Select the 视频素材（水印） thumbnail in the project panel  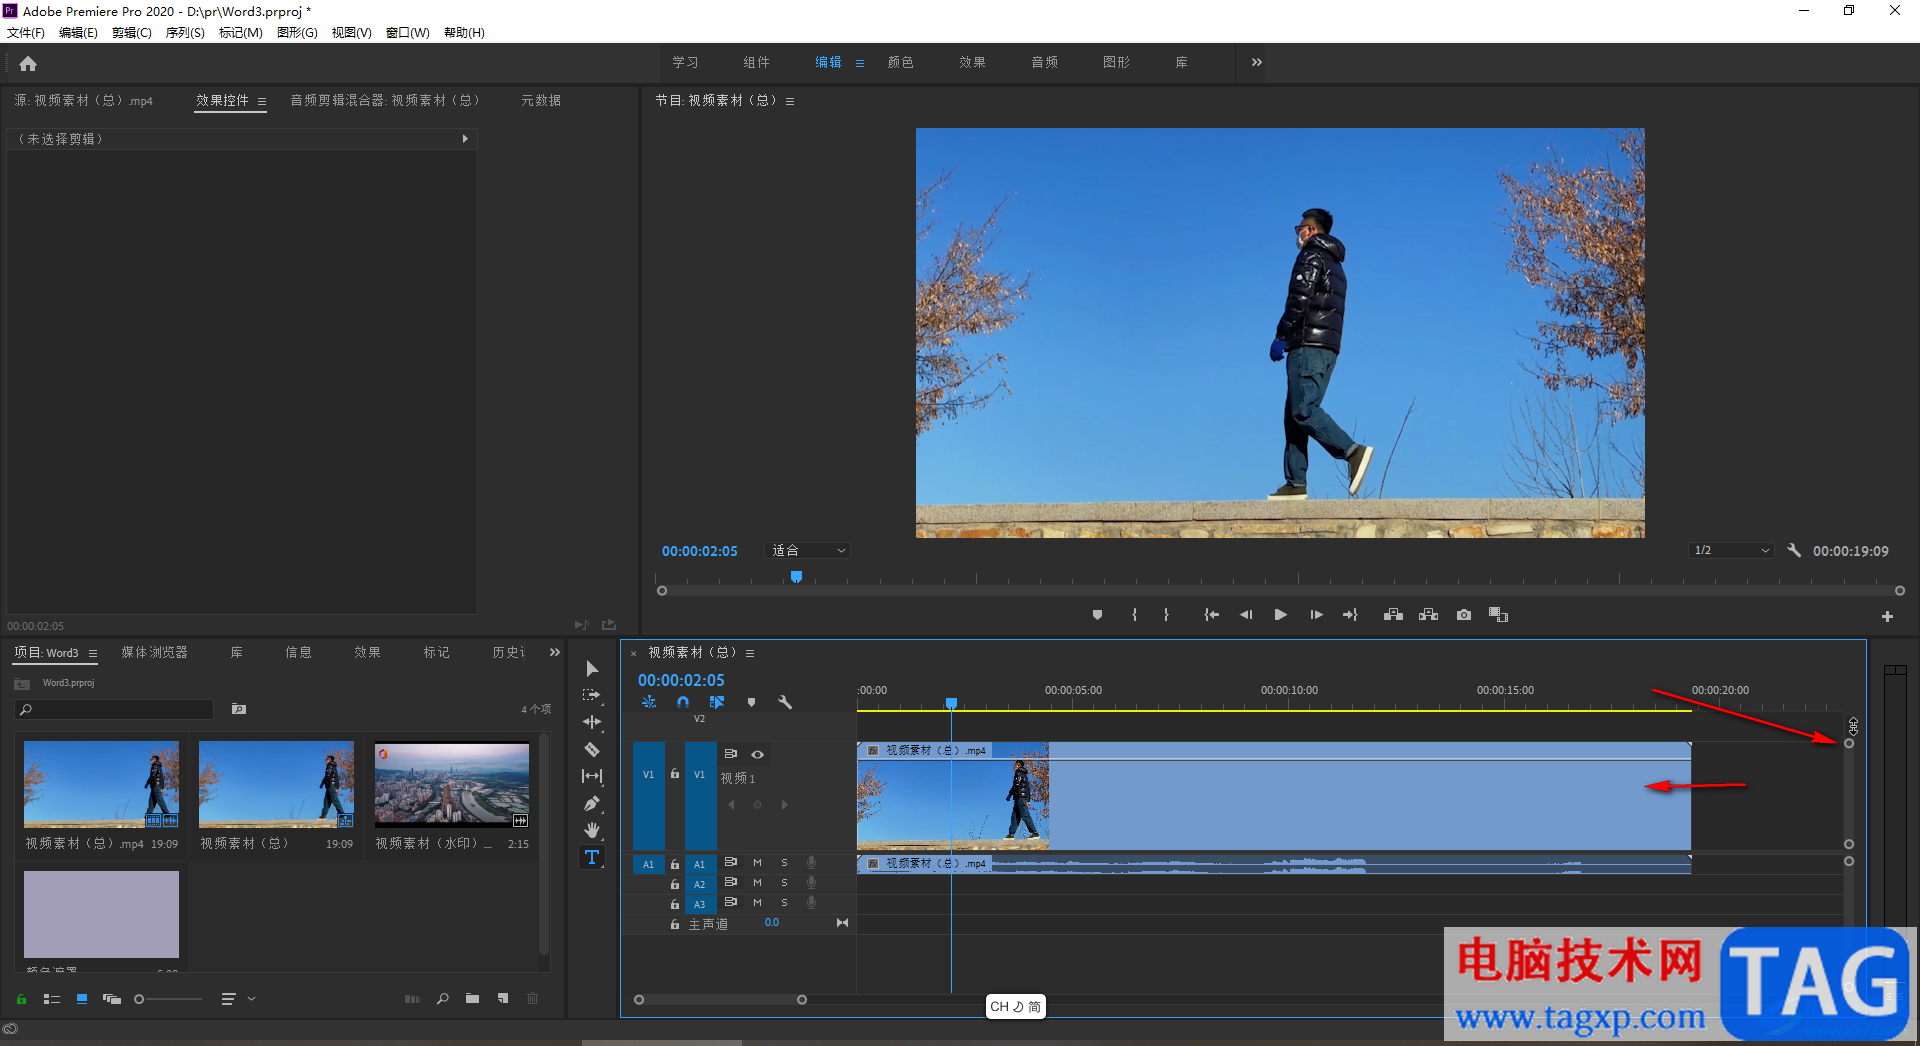pyautogui.click(x=452, y=785)
